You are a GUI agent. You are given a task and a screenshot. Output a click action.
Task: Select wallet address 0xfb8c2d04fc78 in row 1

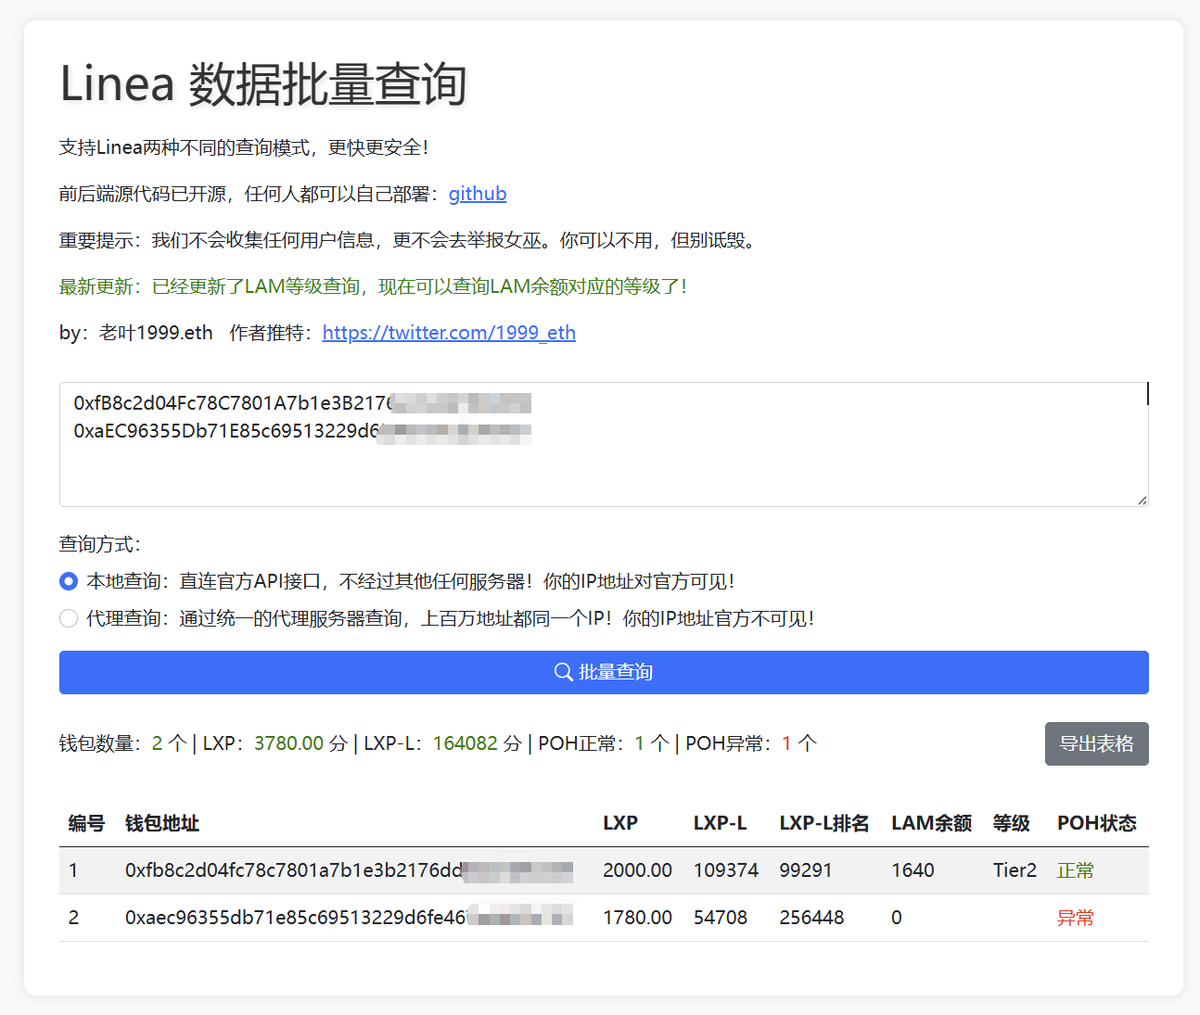(349, 870)
